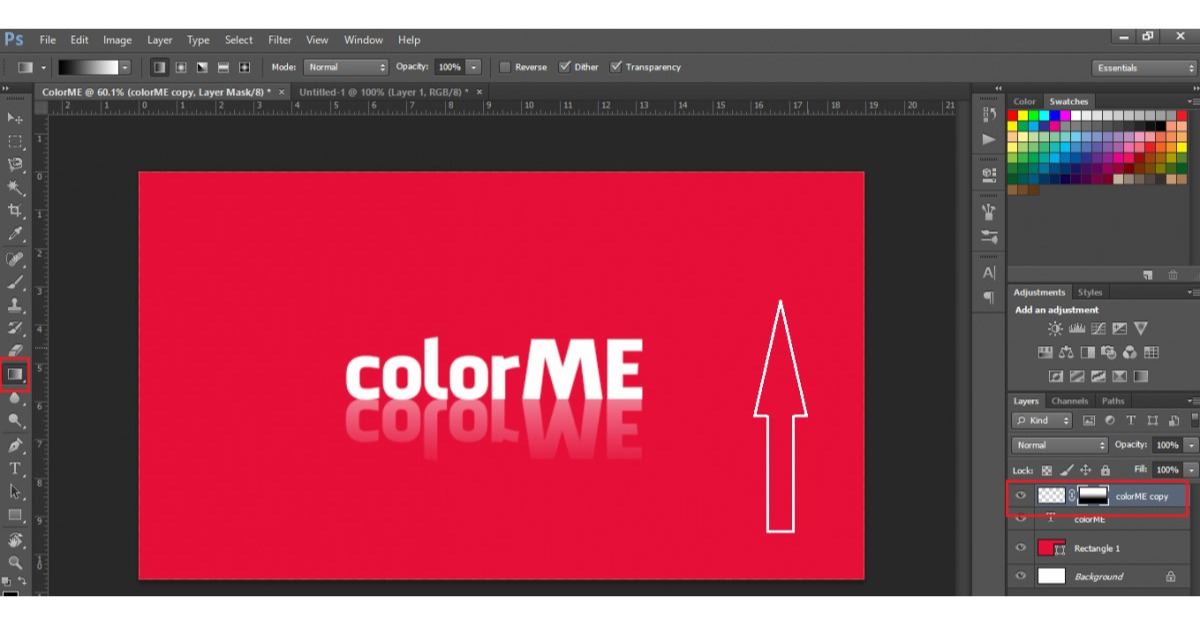
Task: Select the Hand tool
Action: (x=15, y=540)
